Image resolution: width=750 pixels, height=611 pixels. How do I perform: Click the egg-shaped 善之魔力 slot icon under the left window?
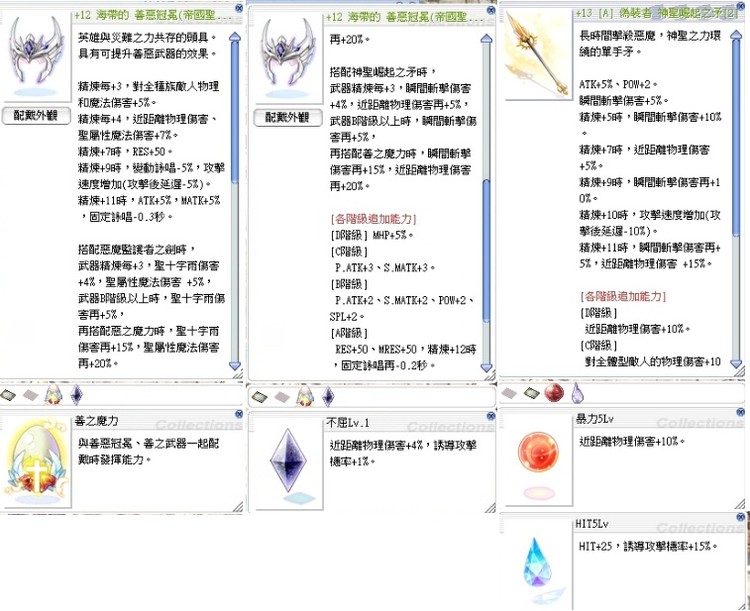point(53,395)
